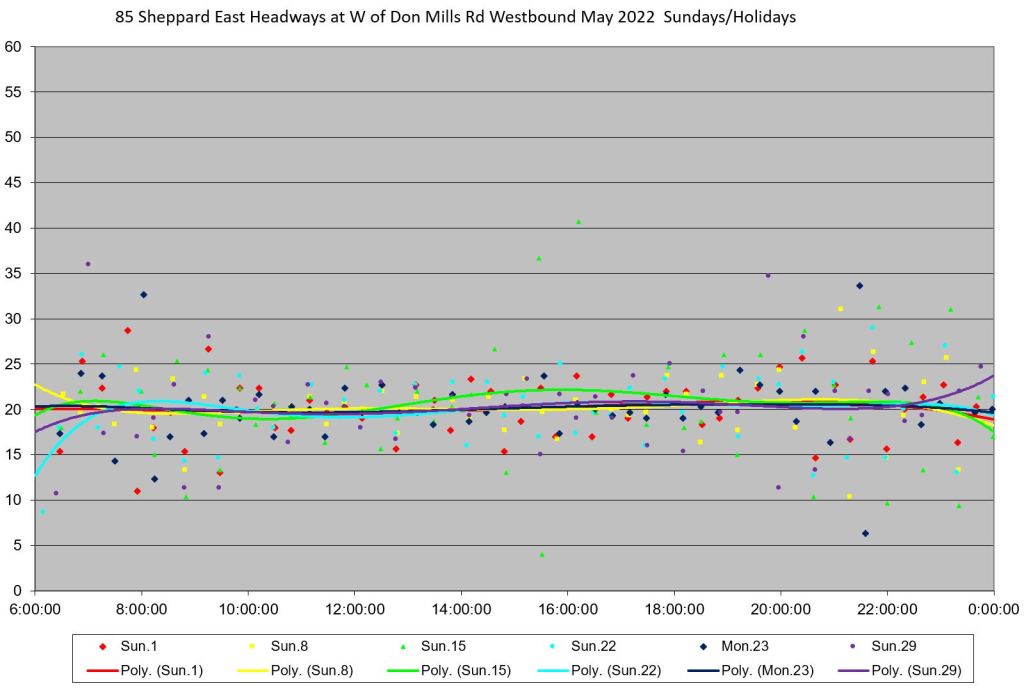Click the navy diamond Mon.23 legend marker
The height and width of the screenshot is (688, 1024).
[x=717, y=648]
